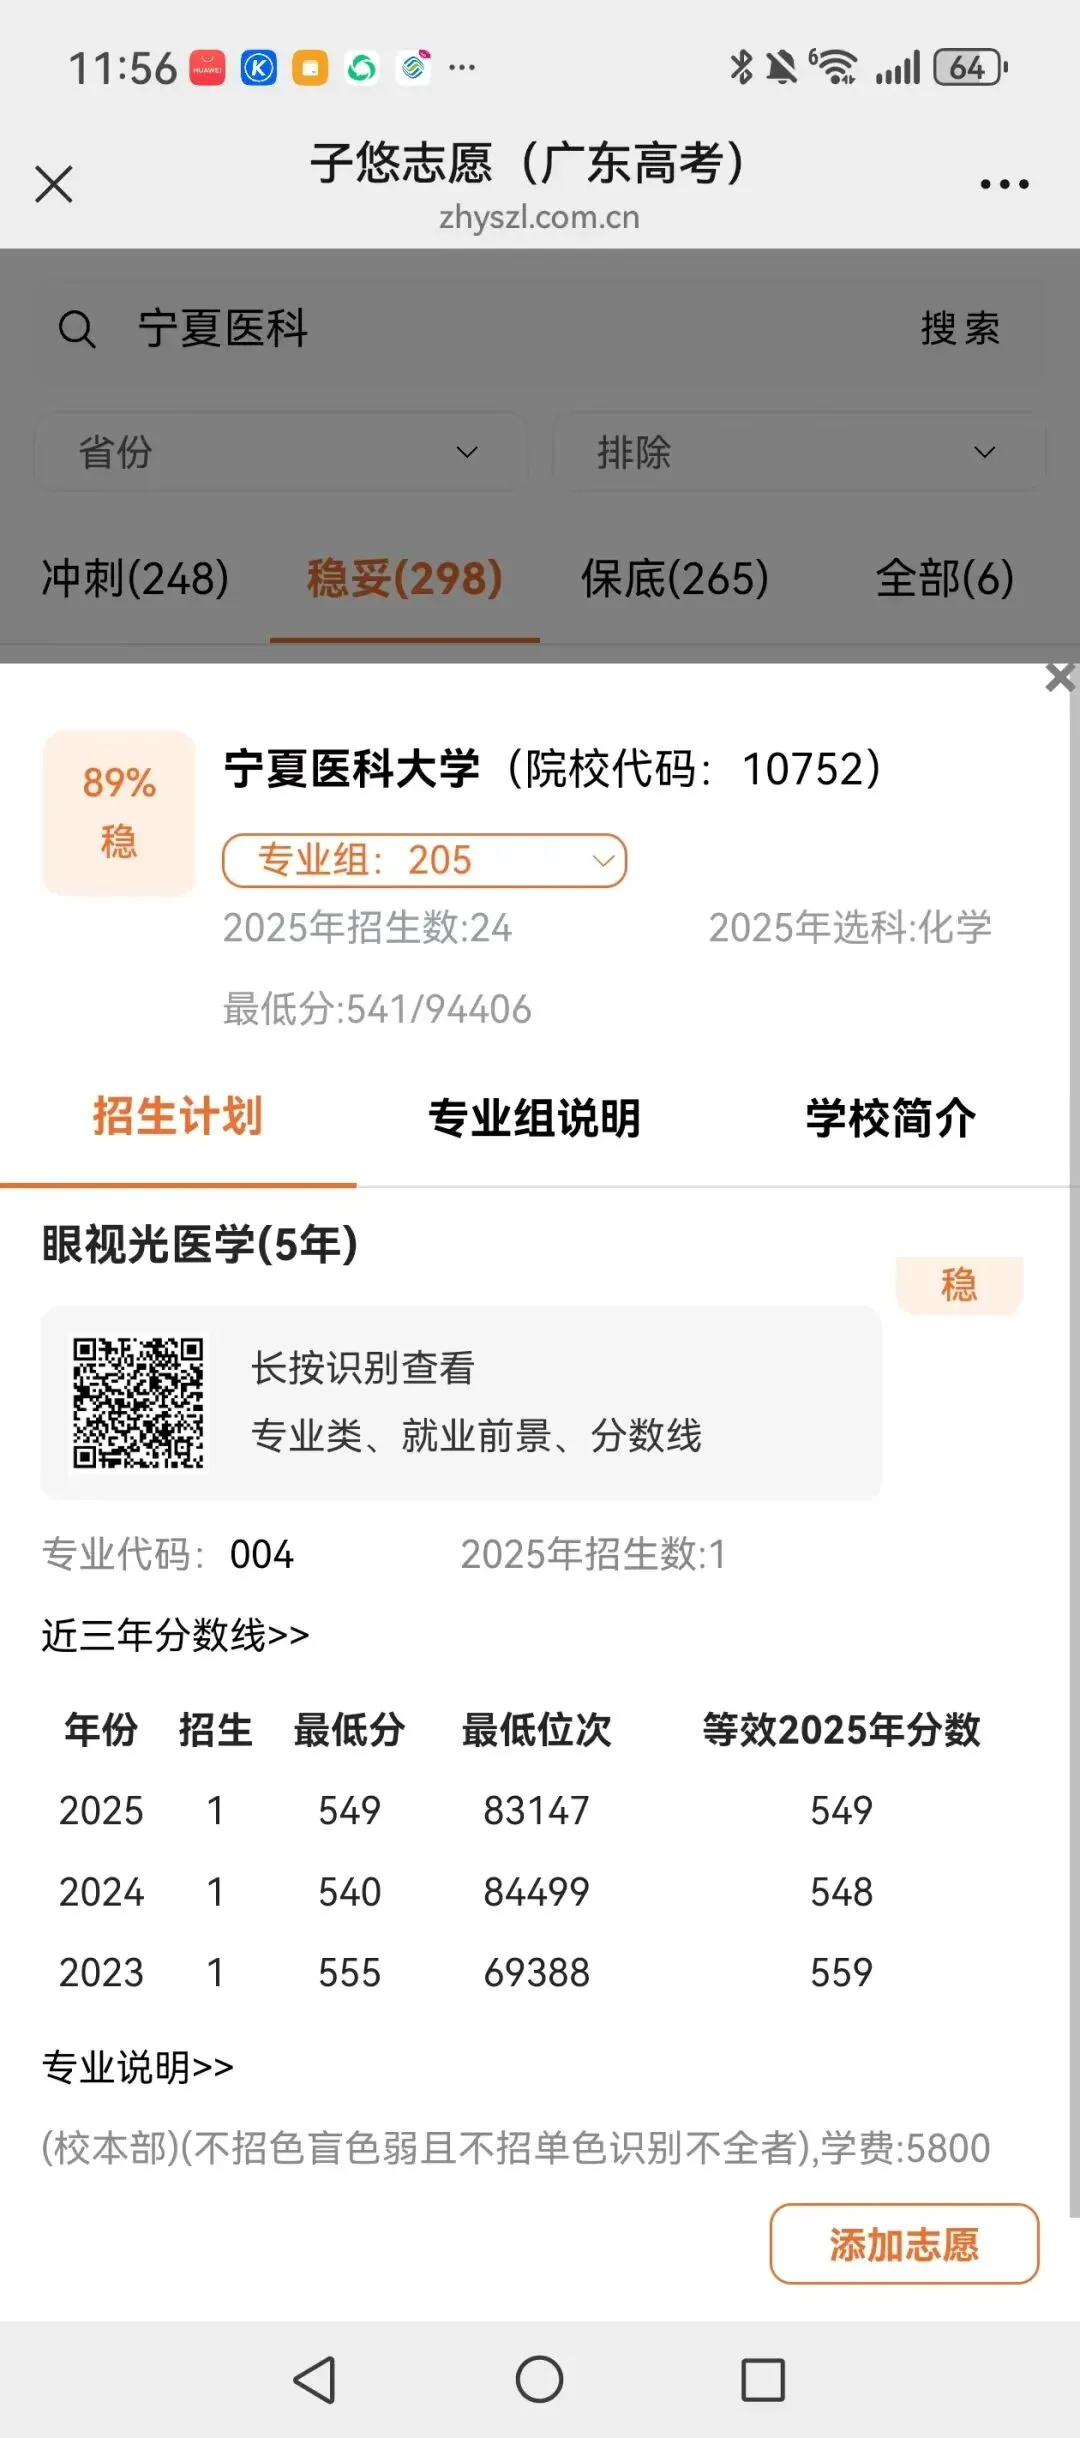This screenshot has height=2438, width=1080.
Task: Close the webview with the X icon
Action: pos(54,184)
